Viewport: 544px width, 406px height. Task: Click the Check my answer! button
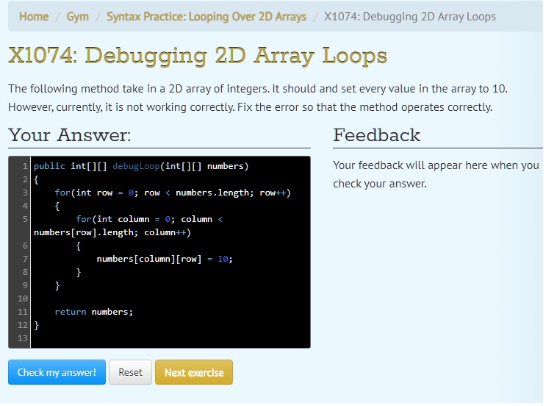pos(57,372)
